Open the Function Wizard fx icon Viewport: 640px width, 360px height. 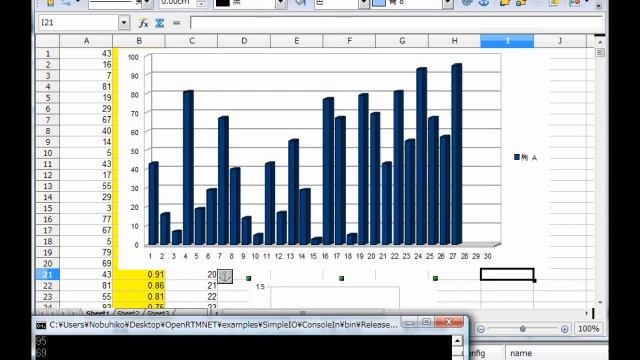coord(143,23)
